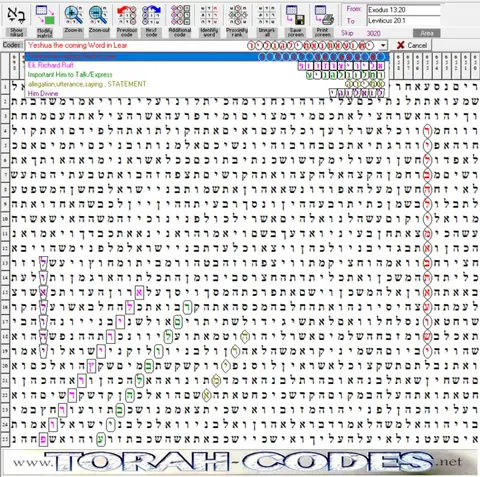This screenshot has height=477, width=480.
Task: Click the www.Torah-Codes.net banner
Action: pos(239,462)
